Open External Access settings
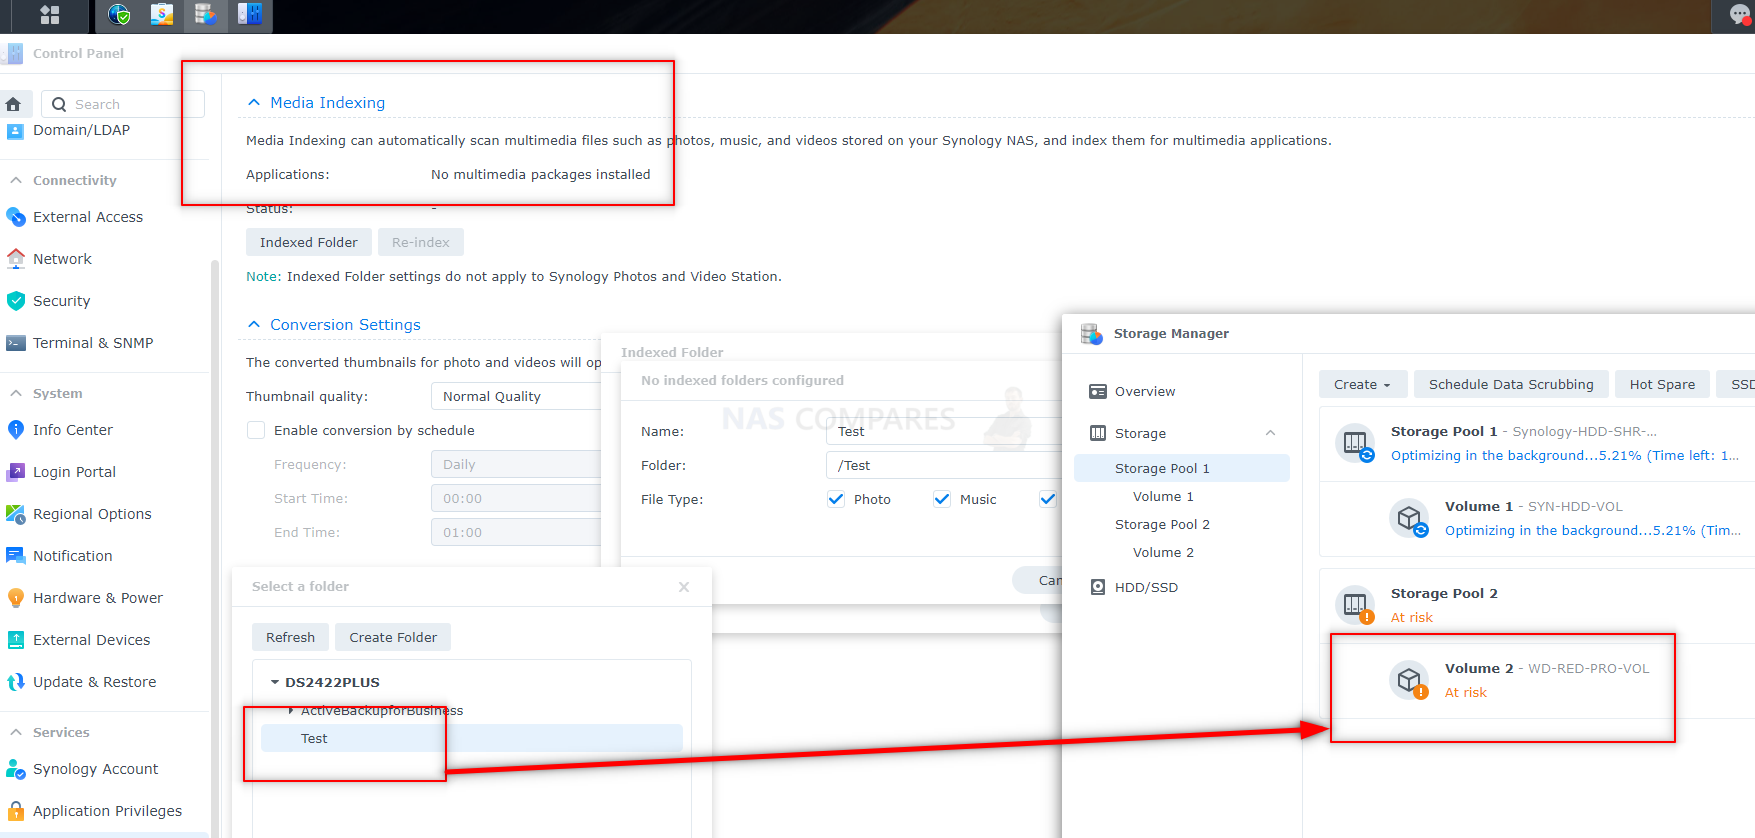1755x838 pixels. 88,217
